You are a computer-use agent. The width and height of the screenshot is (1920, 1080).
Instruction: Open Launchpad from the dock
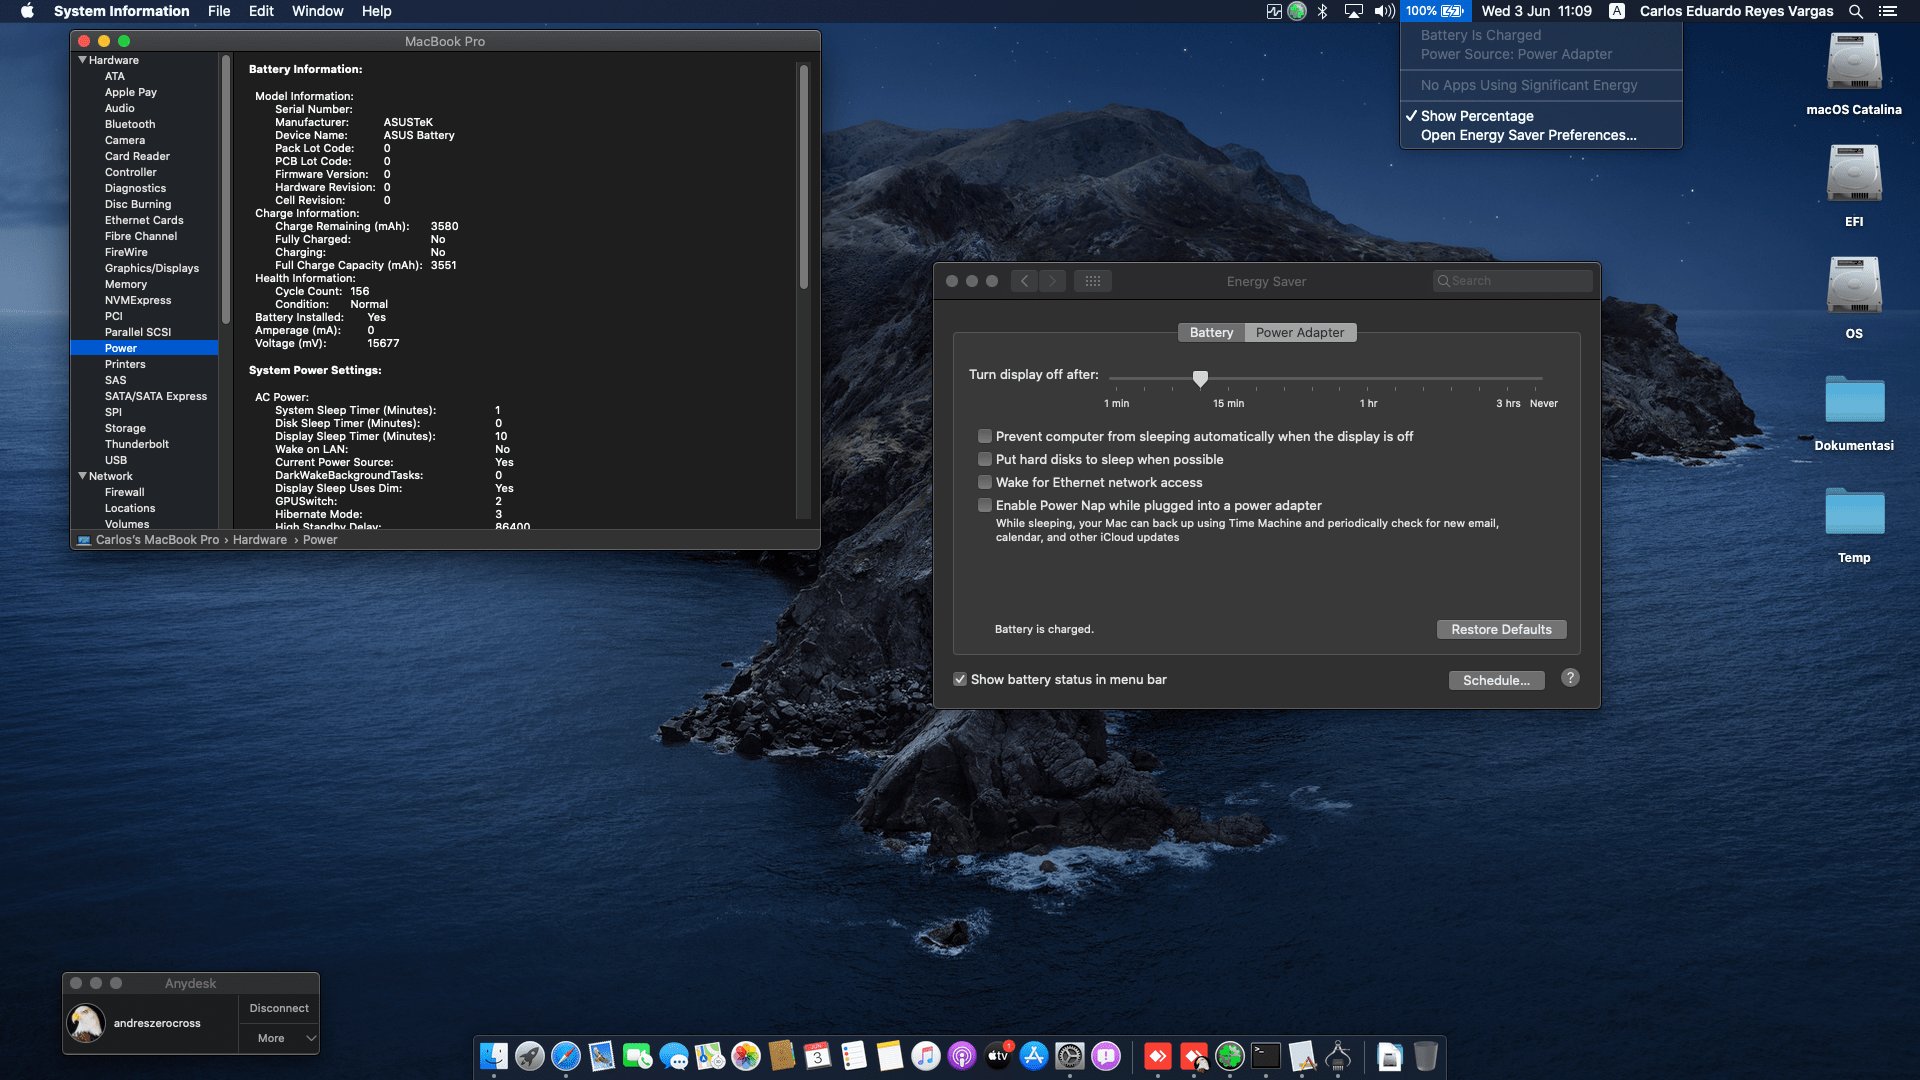pos(530,1056)
